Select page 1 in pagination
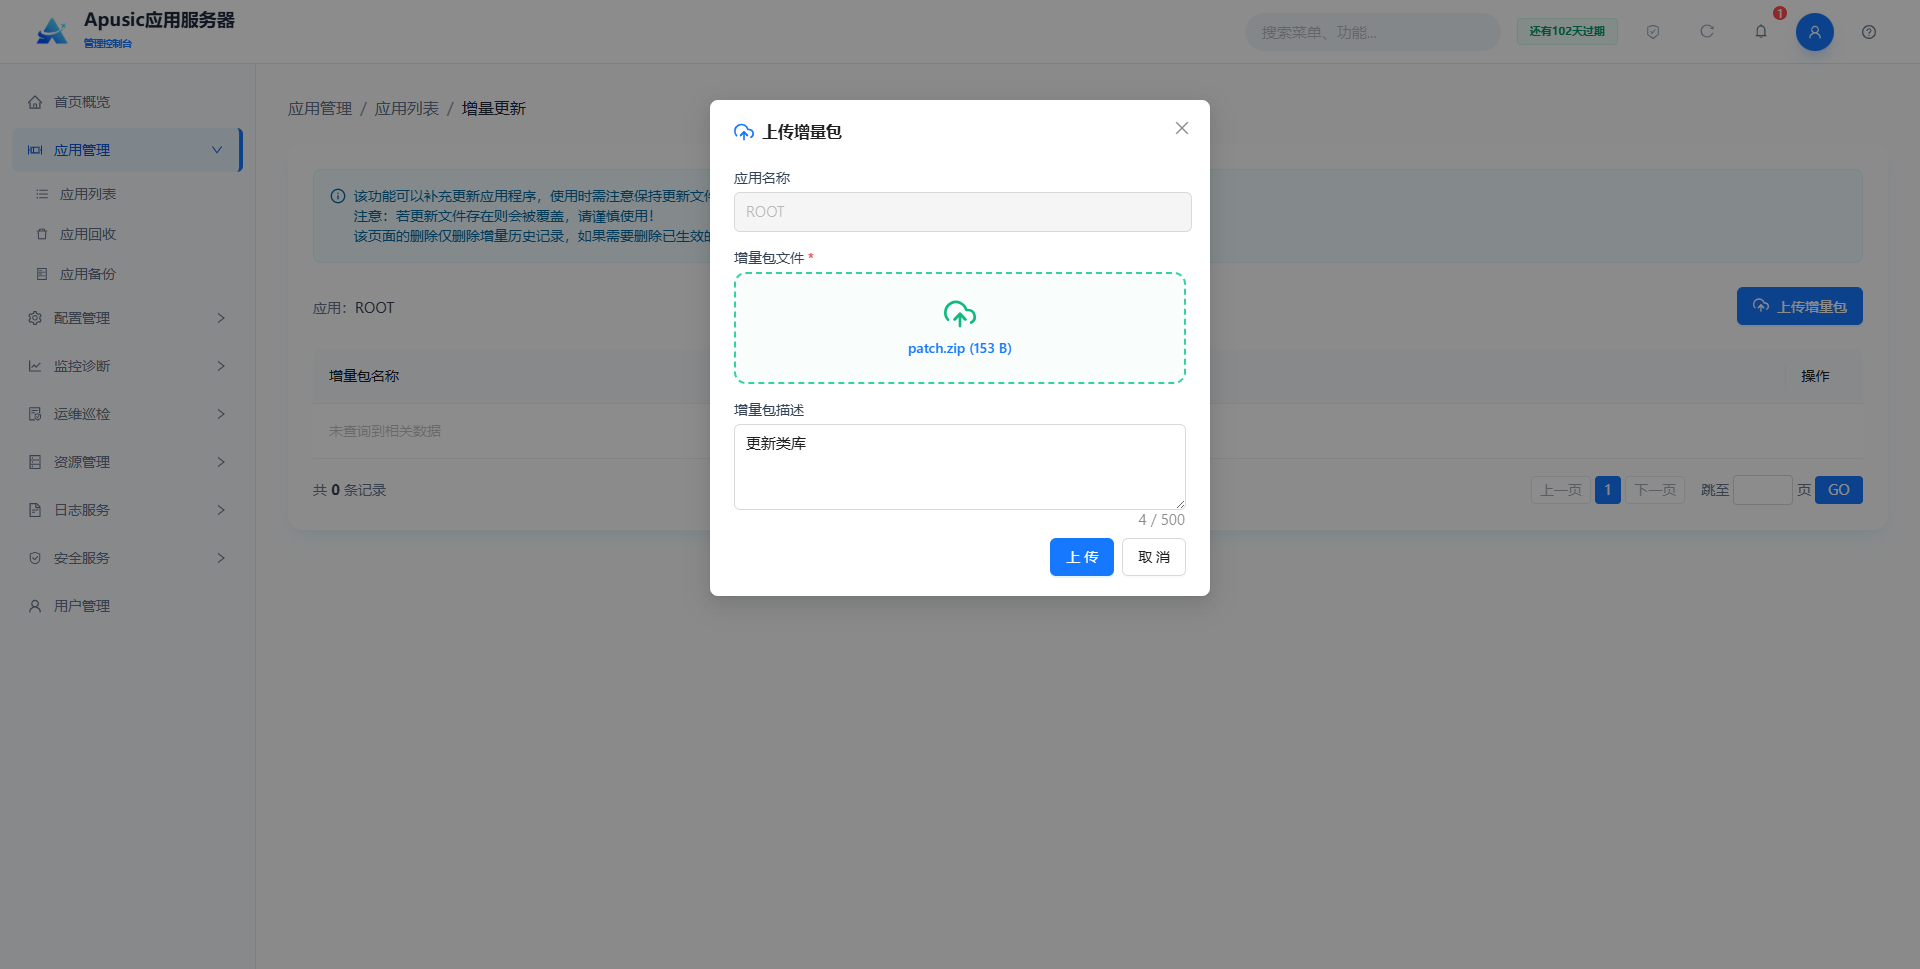This screenshot has width=1920, height=969. coord(1608,490)
